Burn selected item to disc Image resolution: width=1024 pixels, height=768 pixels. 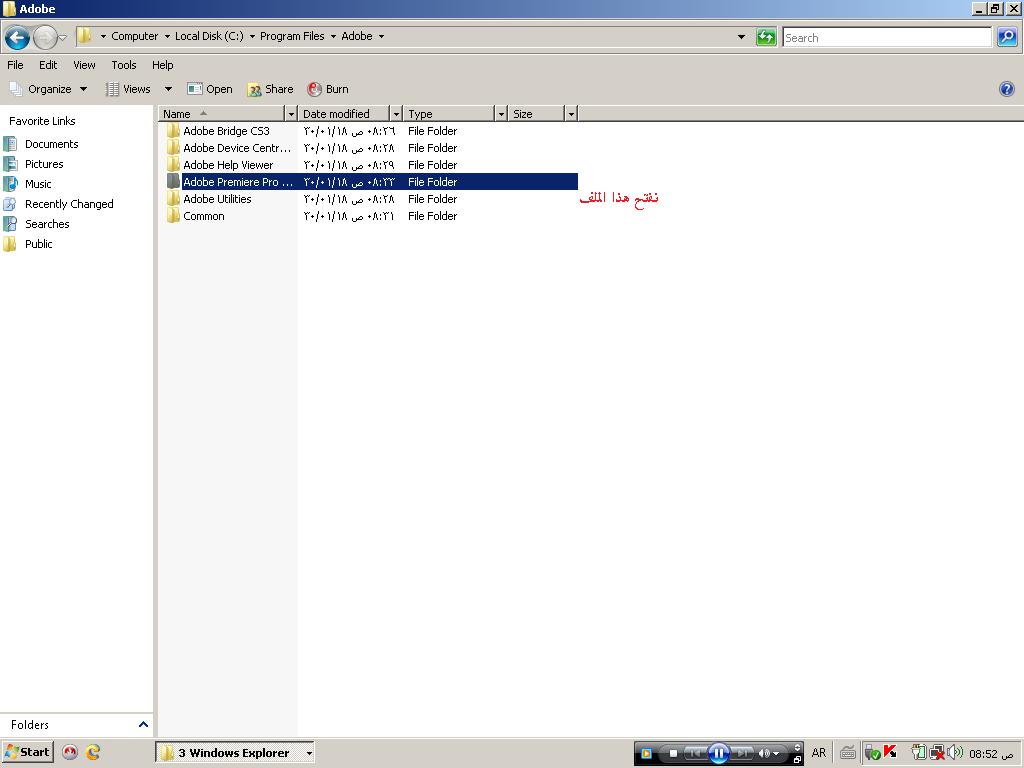328,89
